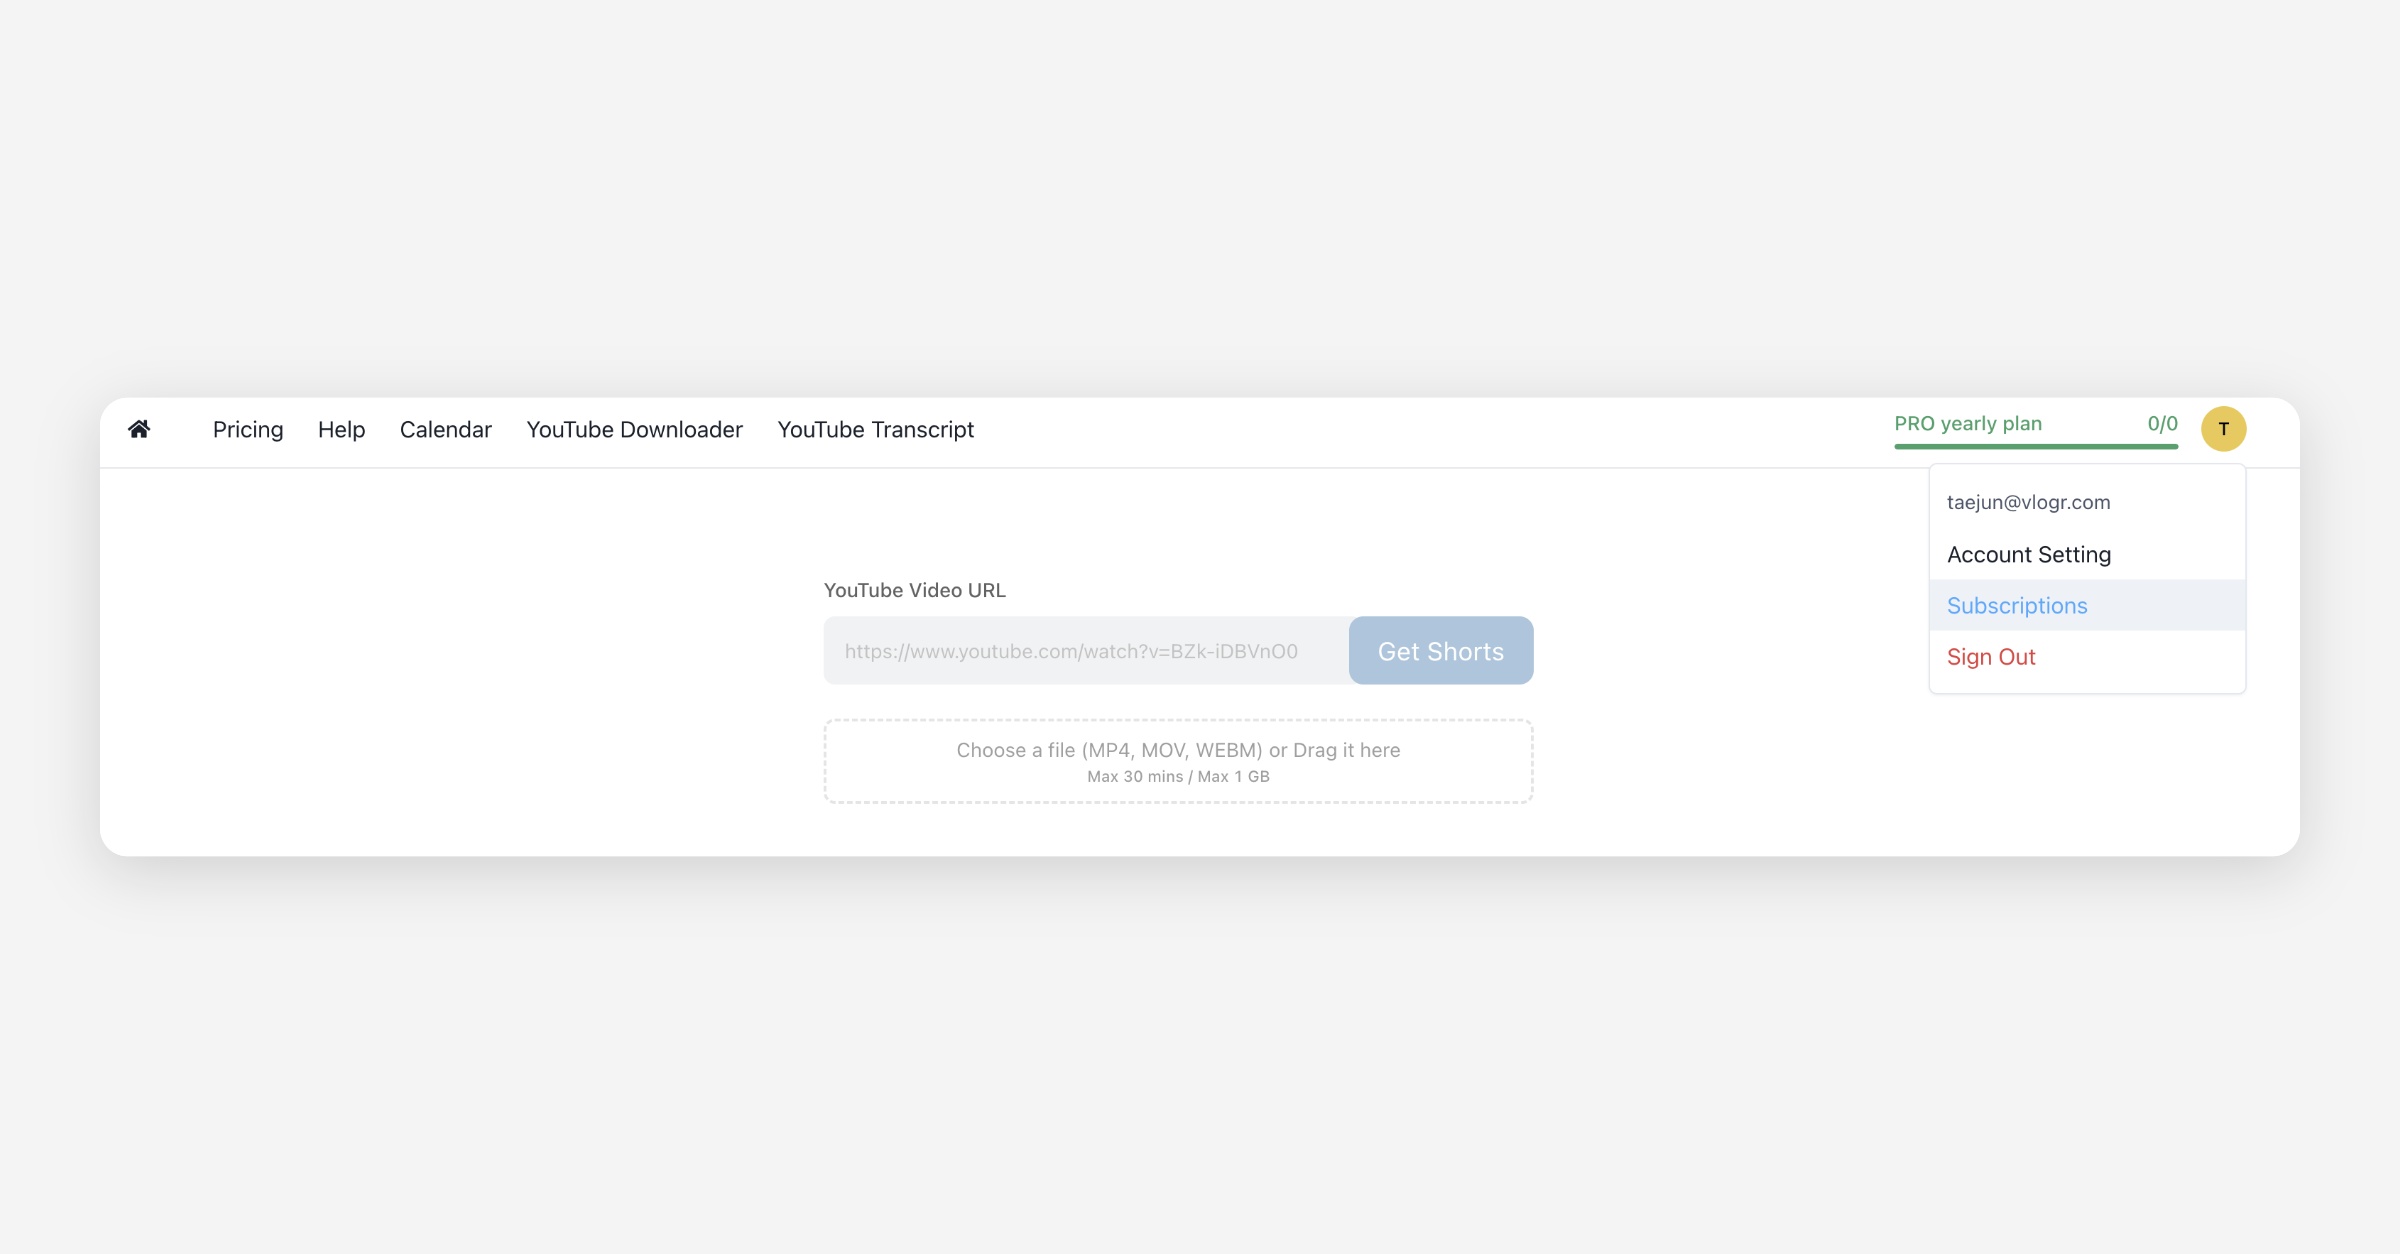The width and height of the screenshot is (2400, 1254).
Task: Open the yellow T profile avatar
Action: click(x=2223, y=429)
